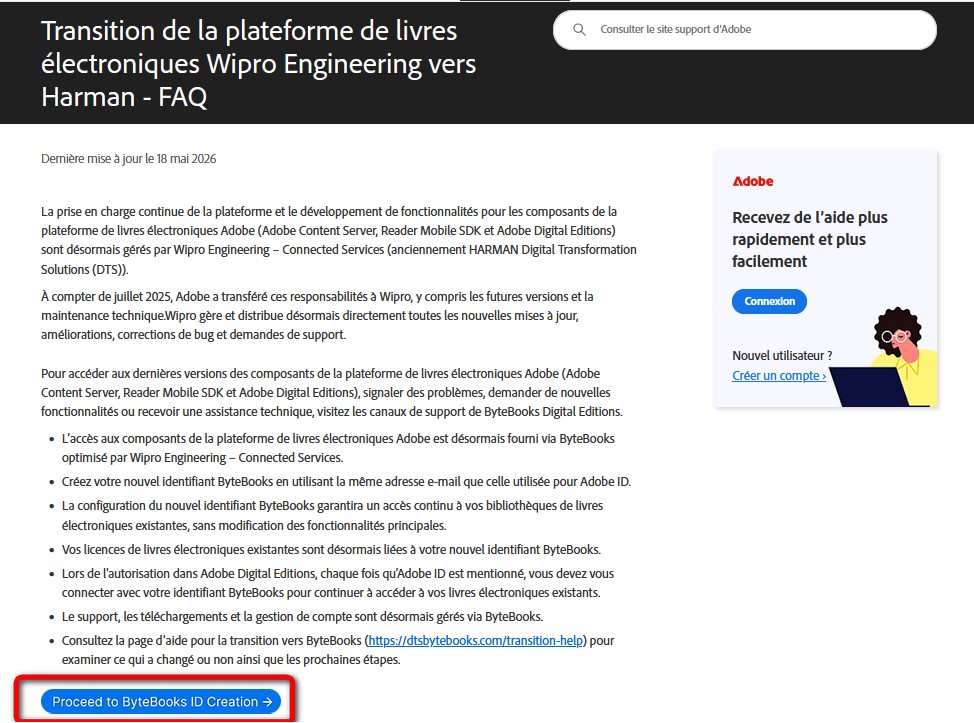
Task: Click bullet 'La configuration du nouvel identifiant ByteBooks'
Action: coord(332,516)
